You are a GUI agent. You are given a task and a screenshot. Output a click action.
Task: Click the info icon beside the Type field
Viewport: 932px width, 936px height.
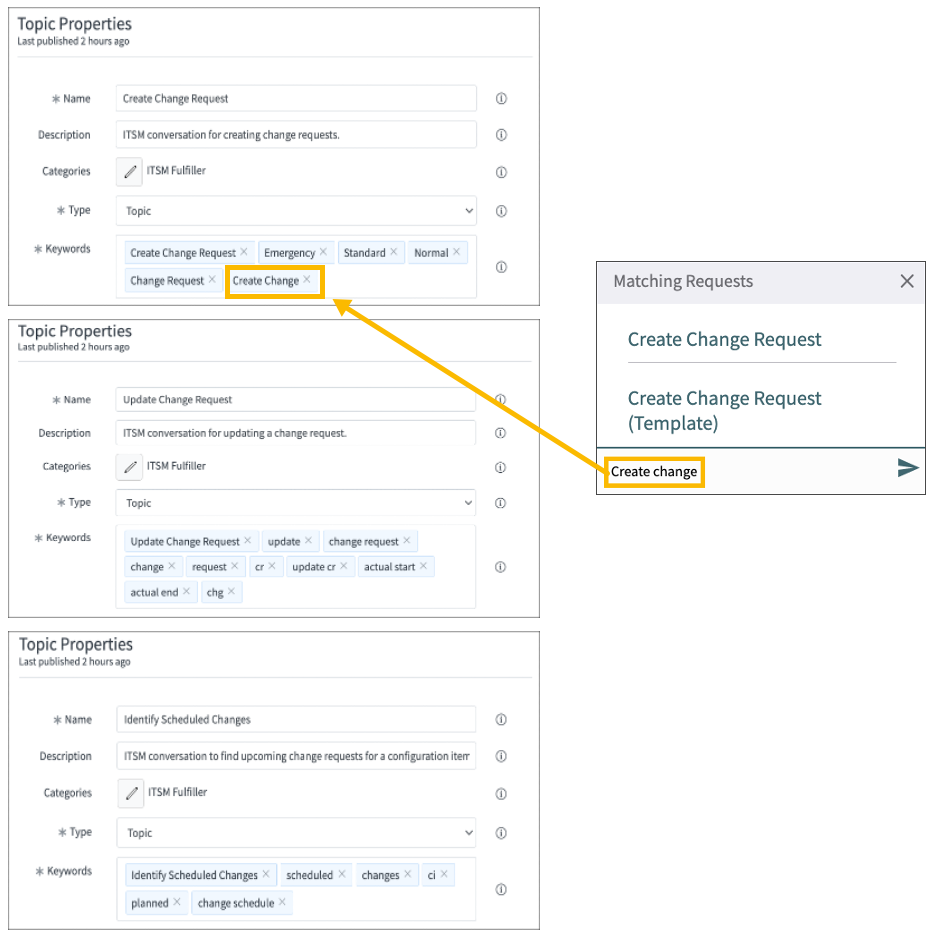pos(501,211)
